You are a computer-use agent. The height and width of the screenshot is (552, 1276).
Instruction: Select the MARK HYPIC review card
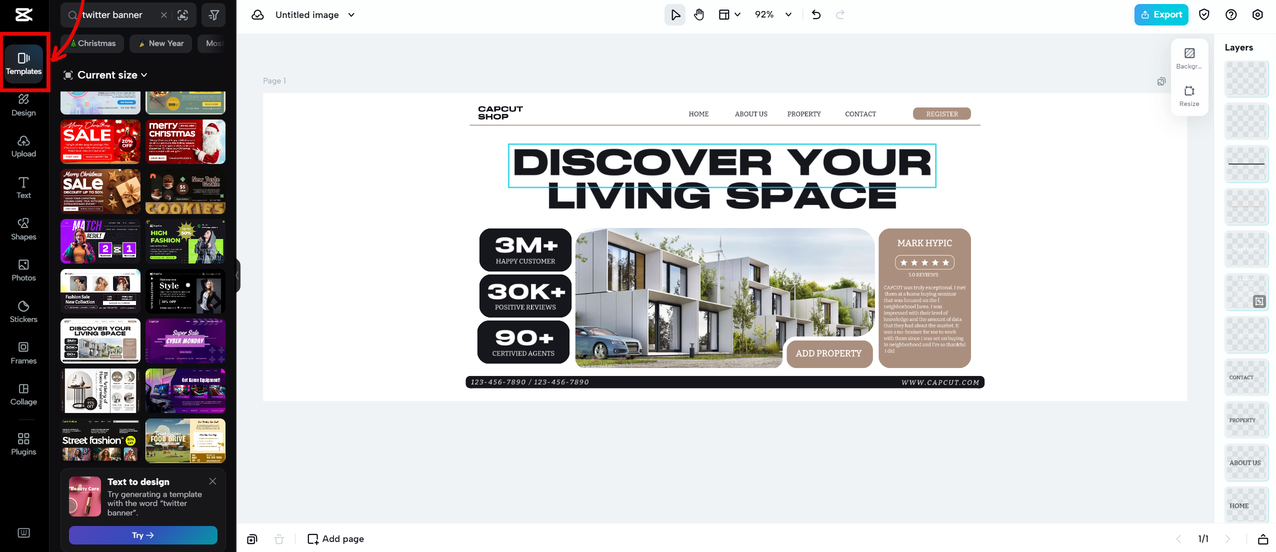(x=924, y=298)
